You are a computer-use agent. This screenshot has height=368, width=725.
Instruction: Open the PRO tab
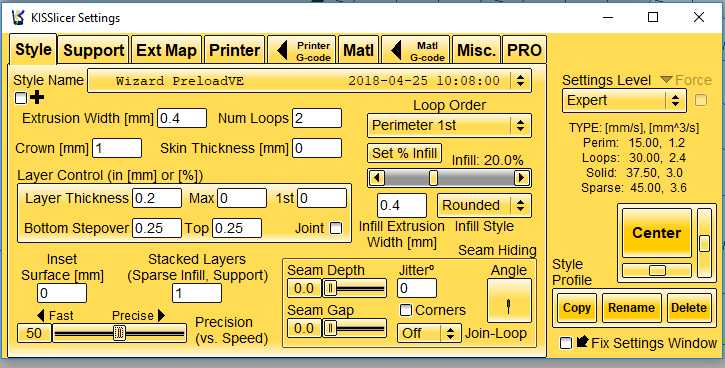524,50
